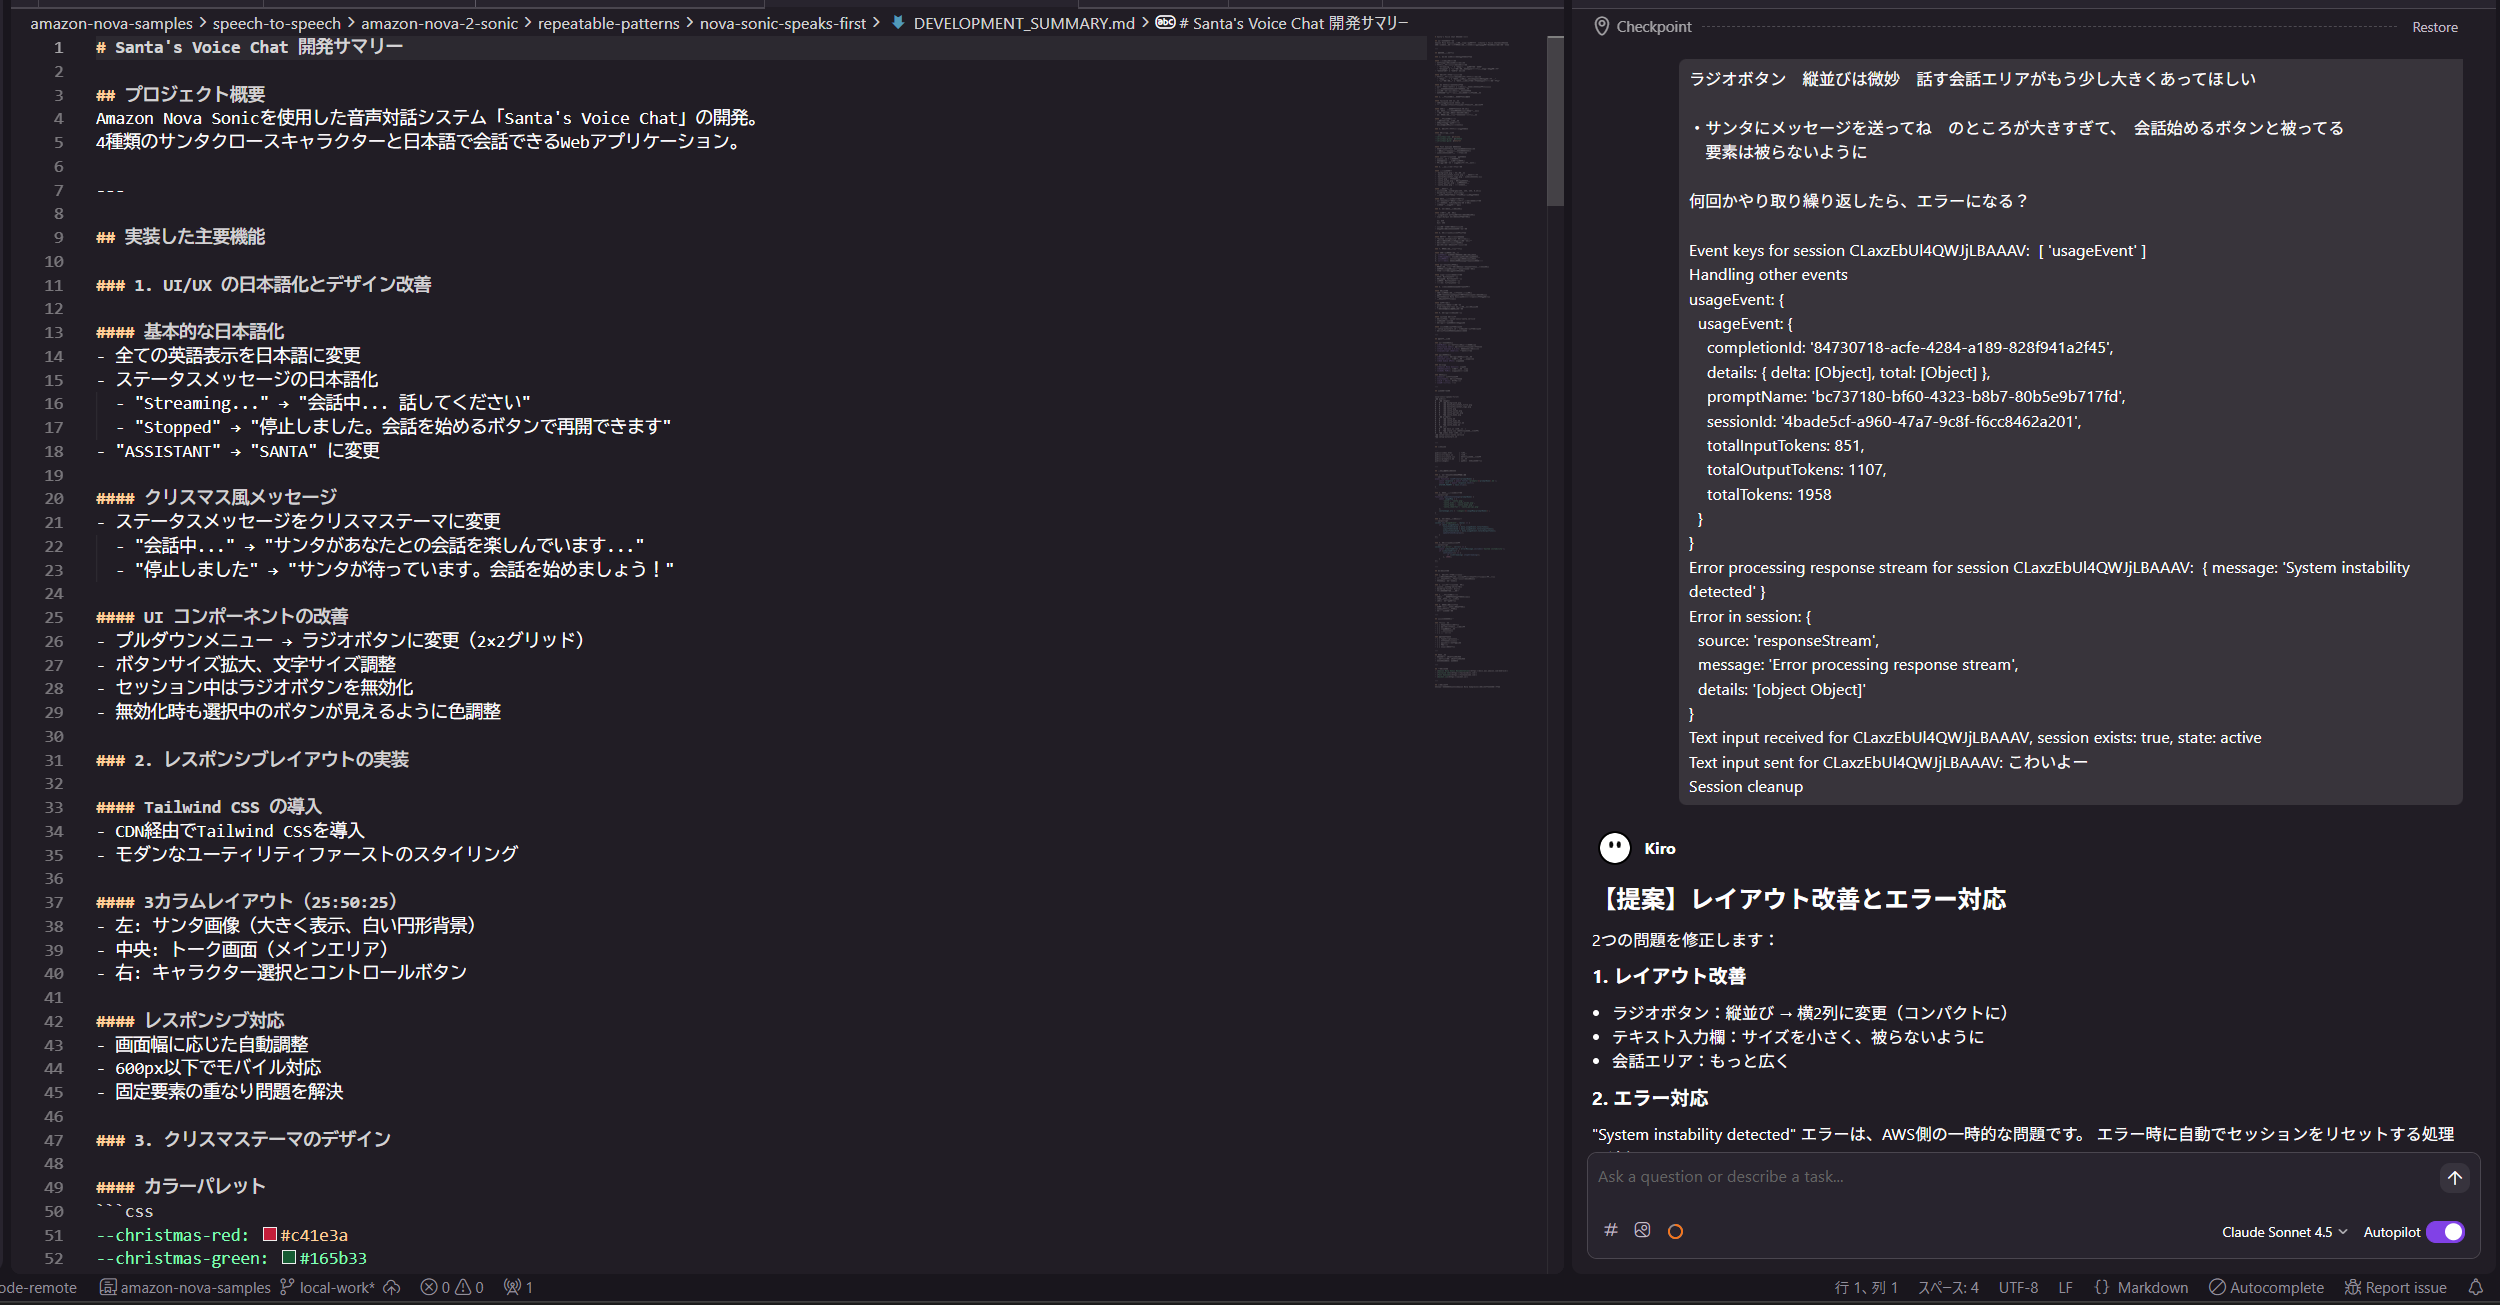Click the repeatable-patterns breadcrumb item

point(608,23)
